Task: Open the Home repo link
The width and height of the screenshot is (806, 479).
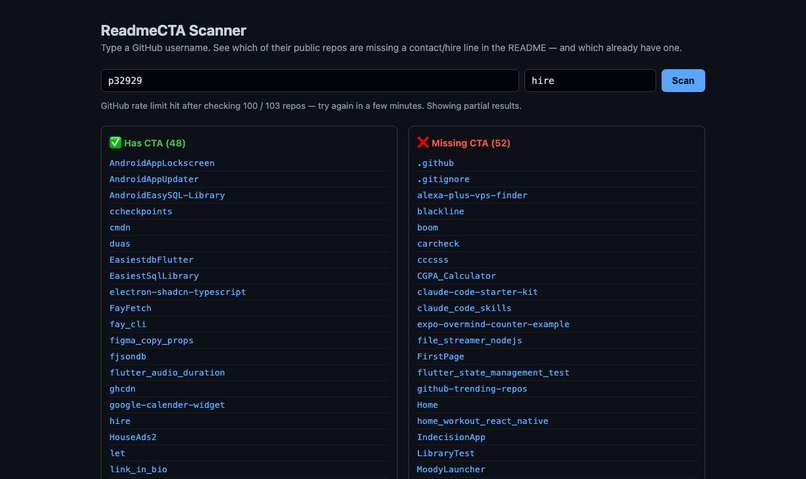Action: pyautogui.click(x=428, y=405)
